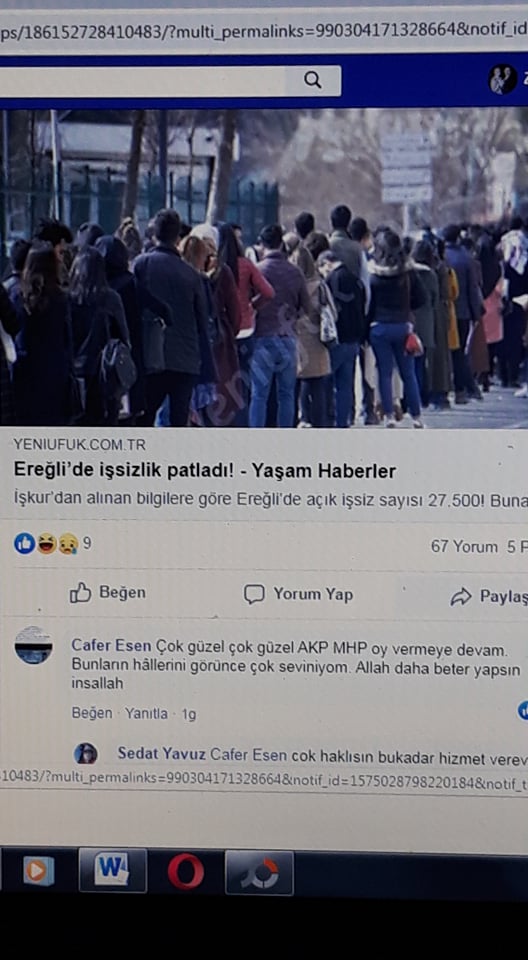Open Word from the taskbar
This screenshot has width=528, height=960.
click(113, 869)
